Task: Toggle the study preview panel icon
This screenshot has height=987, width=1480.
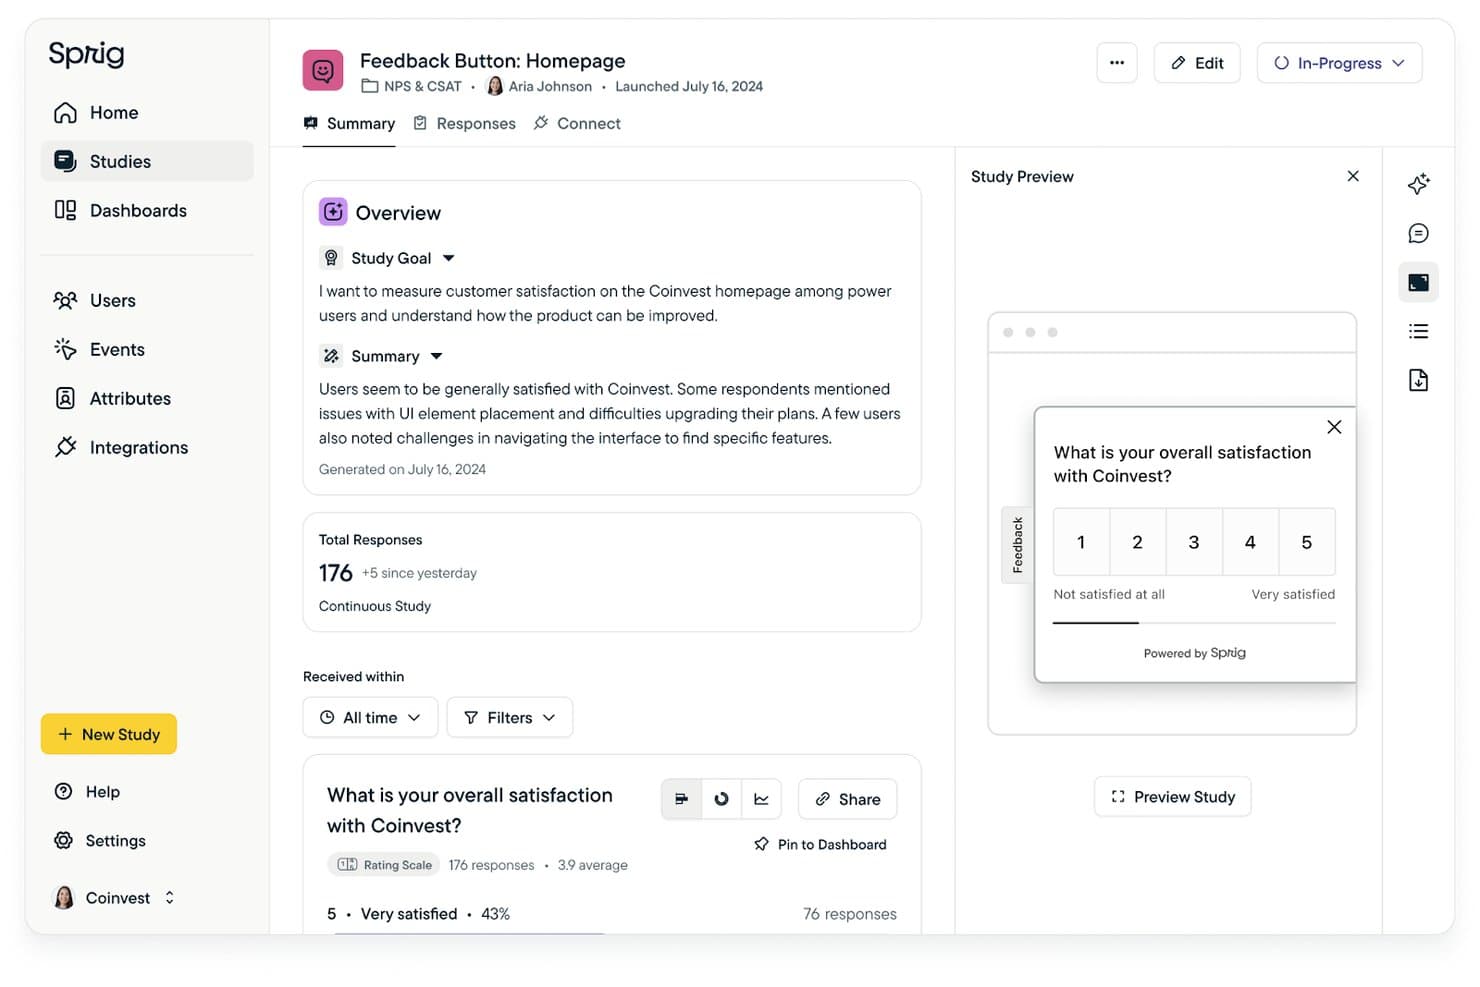Action: (x=1418, y=282)
